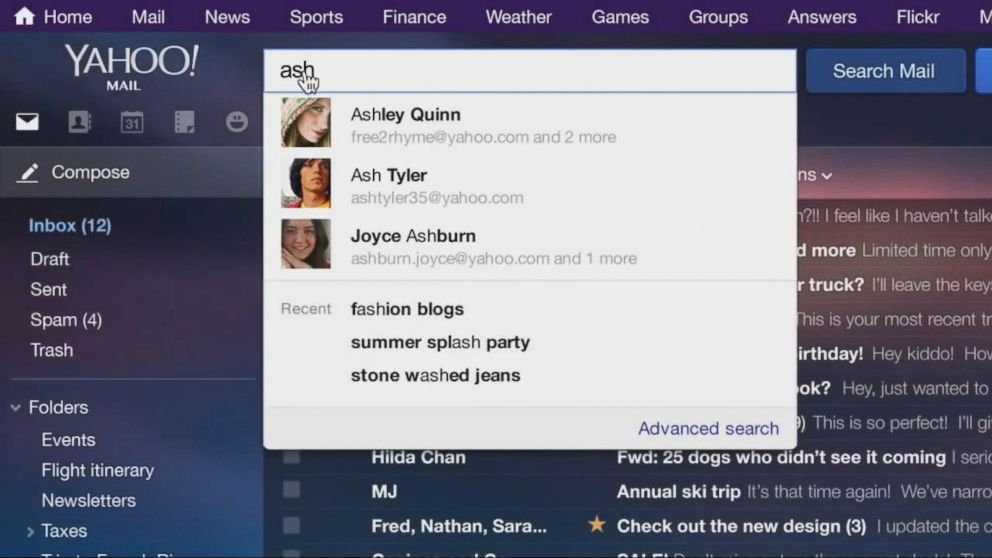Open the Messenger smiley icon
The width and height of the screenshot is (992, 558).
pyautogui.click(x=237, y=121)
